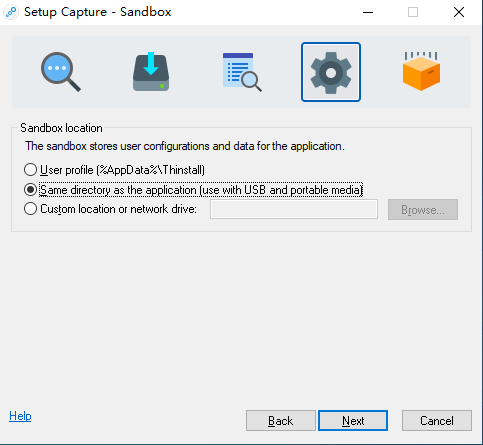This screenshot has height=445, width=483.
Task: Select Same directory as the application option
Action: 193,190
